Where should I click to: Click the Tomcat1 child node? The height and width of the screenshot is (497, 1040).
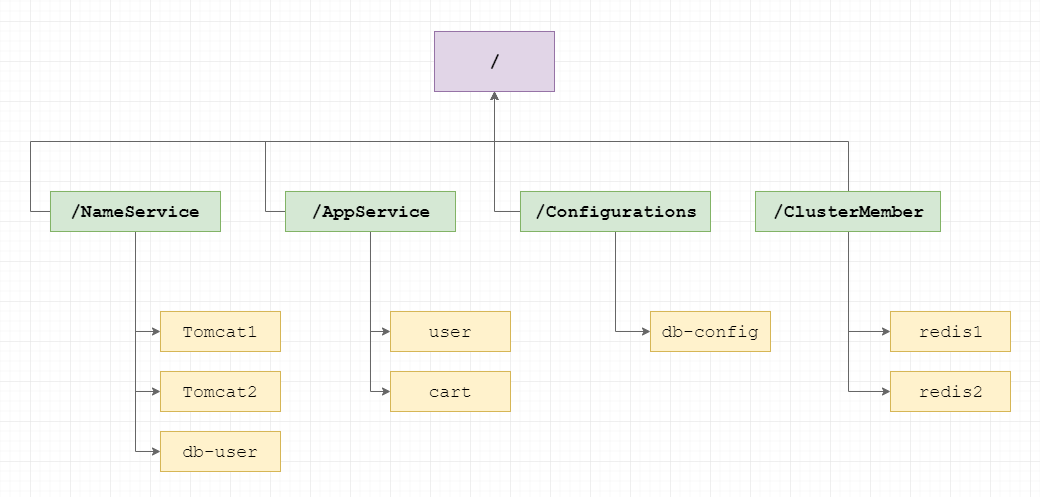220,331
